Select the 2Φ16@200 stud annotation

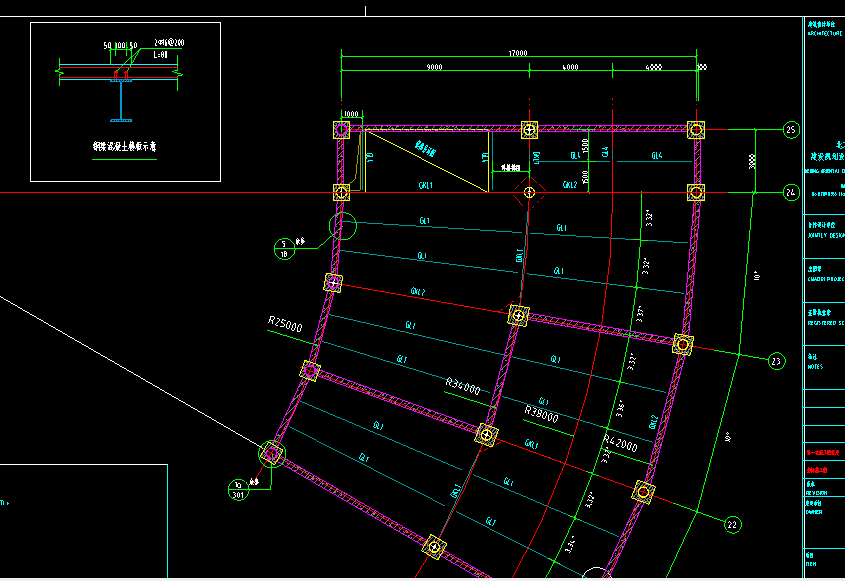(169, 43)
